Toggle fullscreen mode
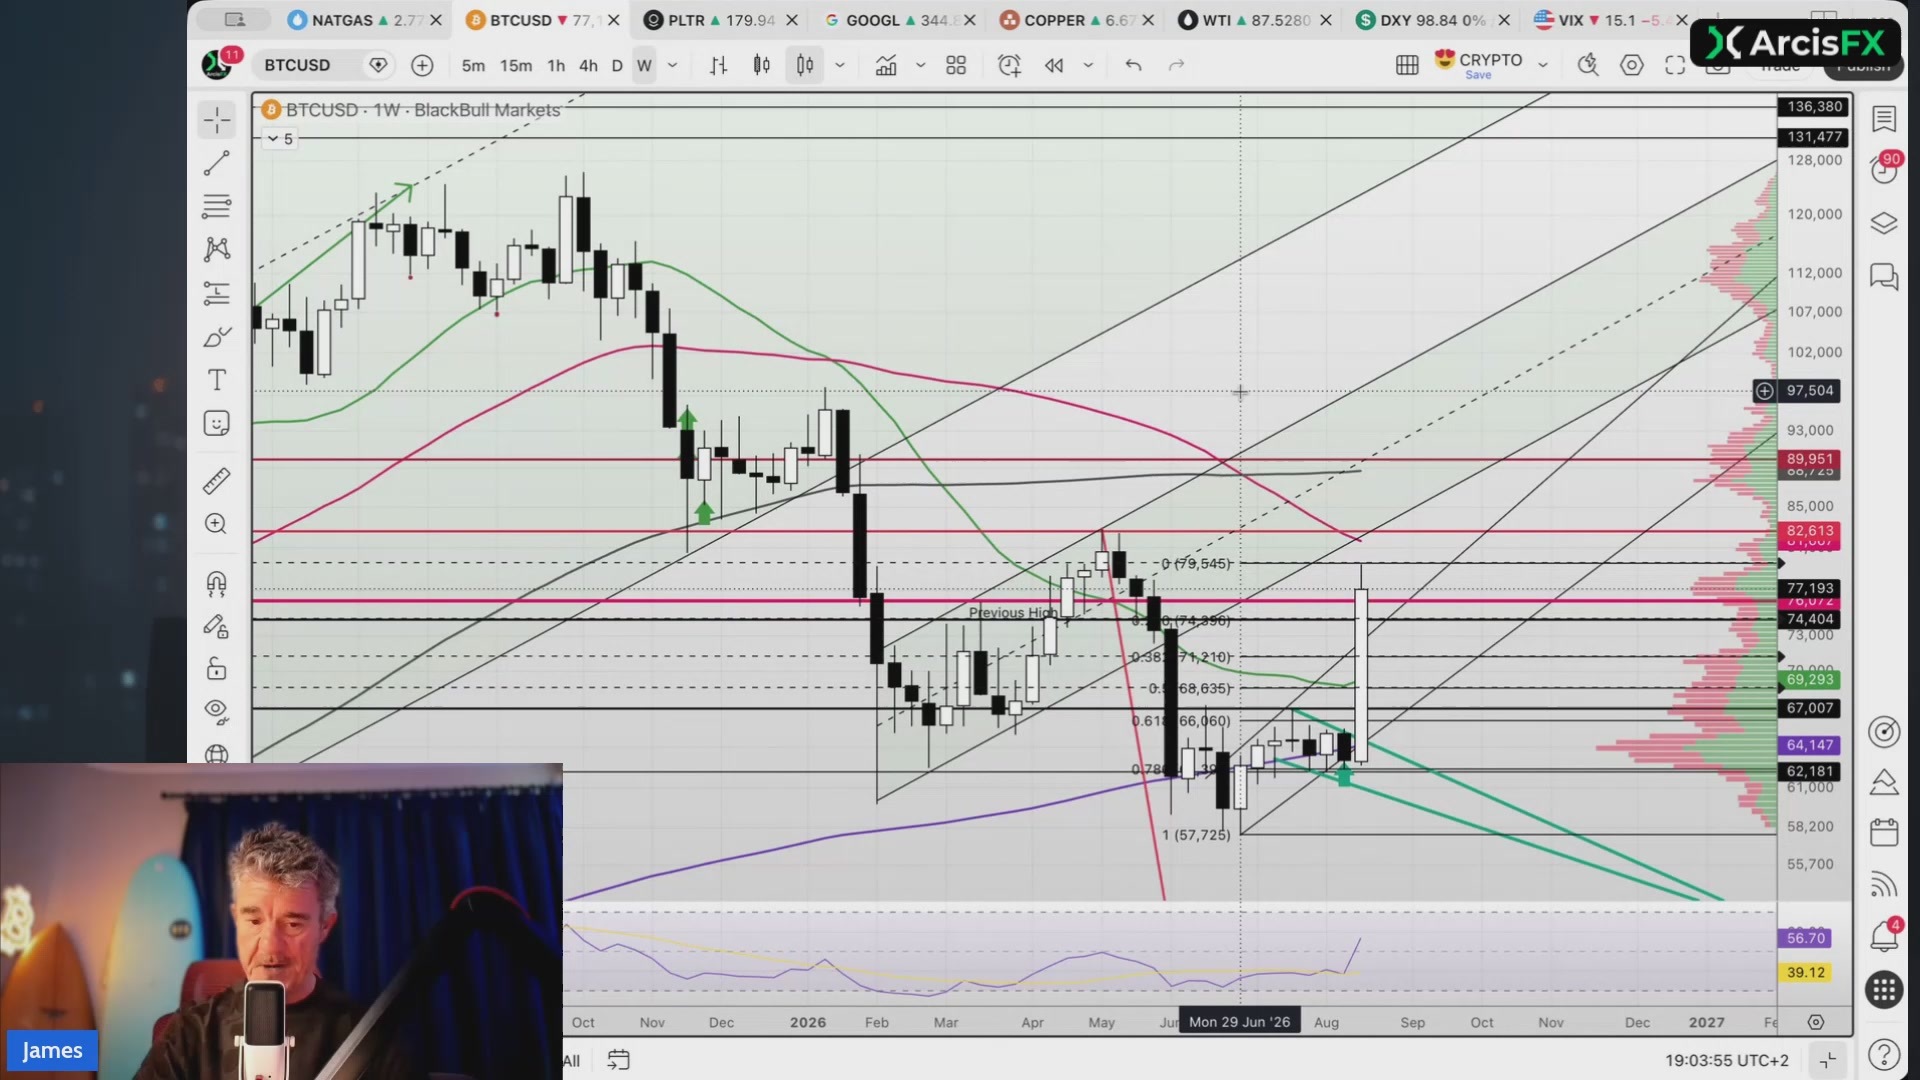 tap(1675, 66)
